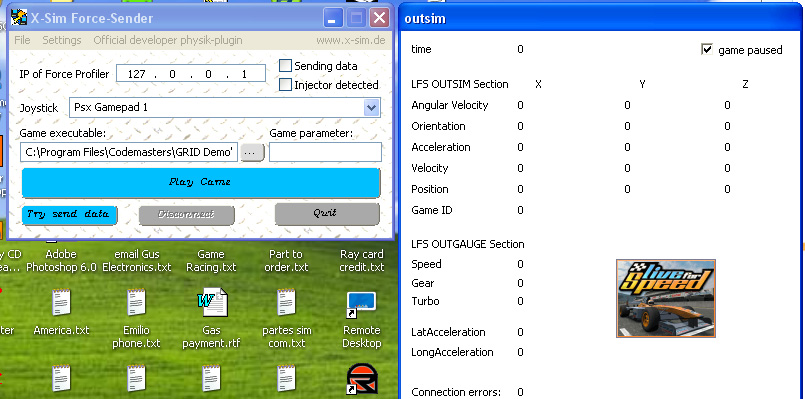Click the Play Game button
The height and width of the screenshot is (399, 805).
[x=201, y=182]
